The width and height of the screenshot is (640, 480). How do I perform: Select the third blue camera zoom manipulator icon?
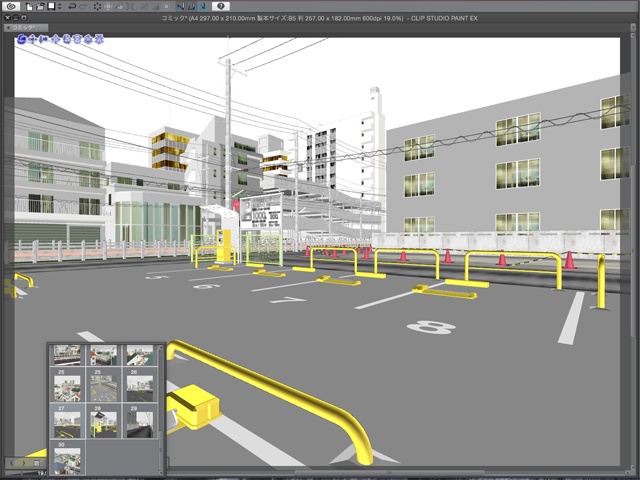(x=41, y=39)
